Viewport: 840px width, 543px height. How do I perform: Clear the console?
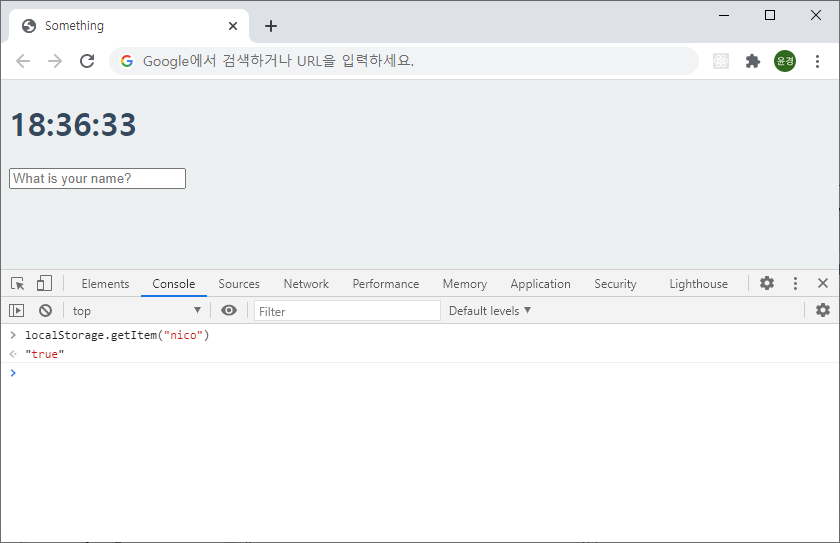pos(46,311)
